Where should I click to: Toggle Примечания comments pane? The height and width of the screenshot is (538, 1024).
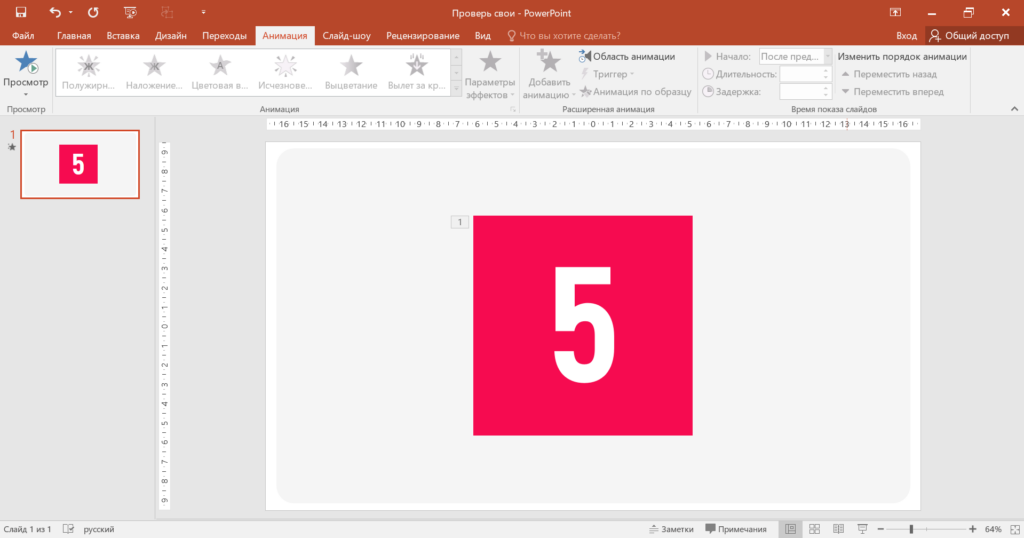click(736, 528)
